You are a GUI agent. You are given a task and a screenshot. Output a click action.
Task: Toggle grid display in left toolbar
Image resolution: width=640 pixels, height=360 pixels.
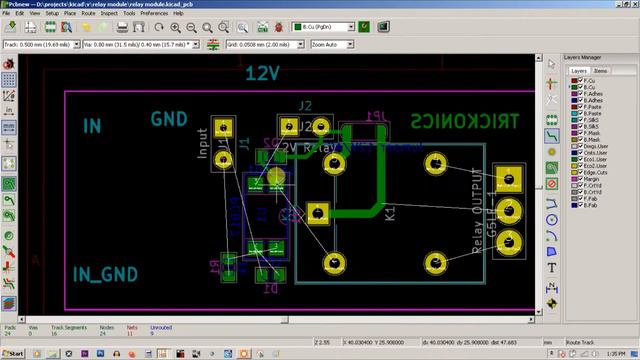pyautogui.click(x=9, y=80)
